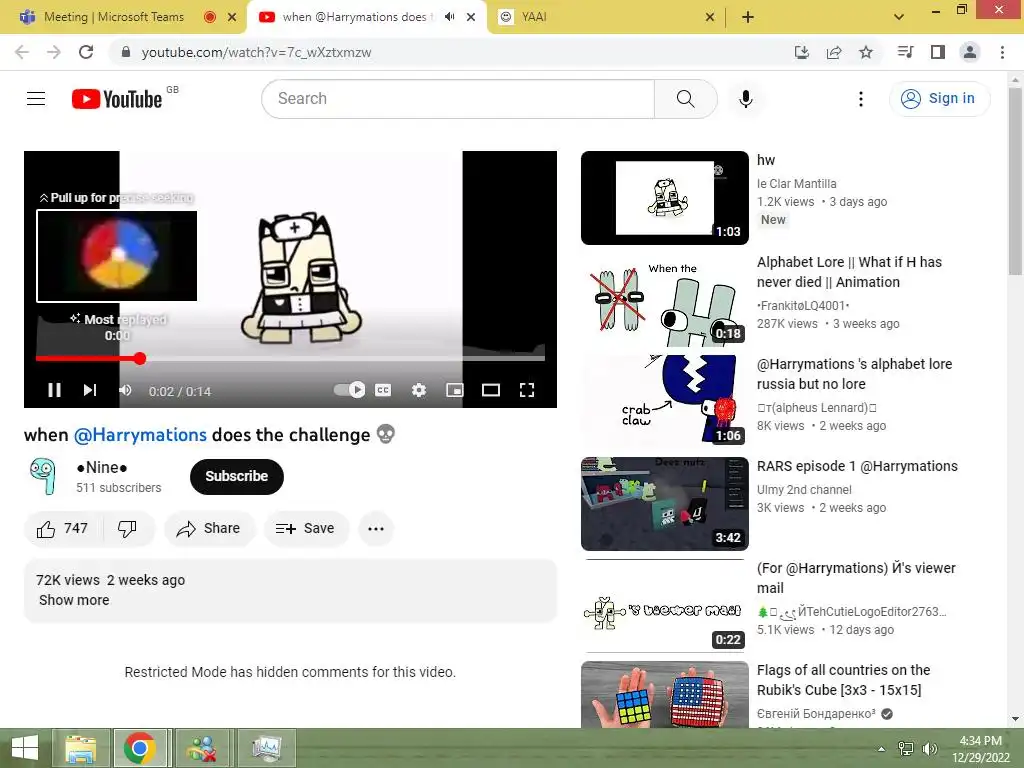Image resolution: width=1024 pixels, height=768 pixels.
Task: Open File Explorer from taskbar
Action: click(x=80, y=748)
